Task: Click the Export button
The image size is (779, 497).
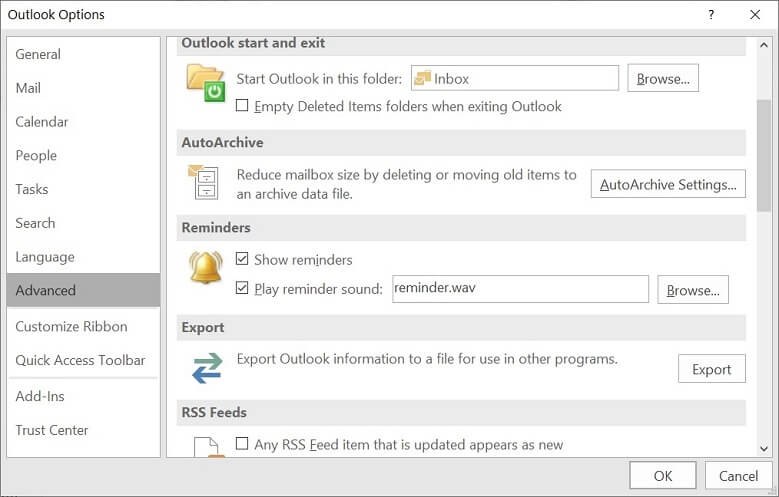Action: coord(711,369)
